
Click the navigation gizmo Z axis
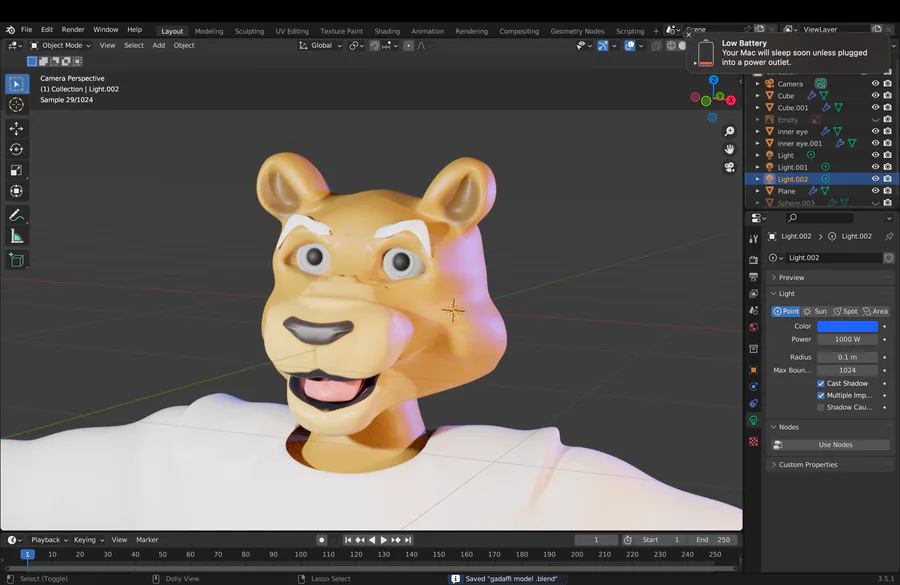coord(713,80)
